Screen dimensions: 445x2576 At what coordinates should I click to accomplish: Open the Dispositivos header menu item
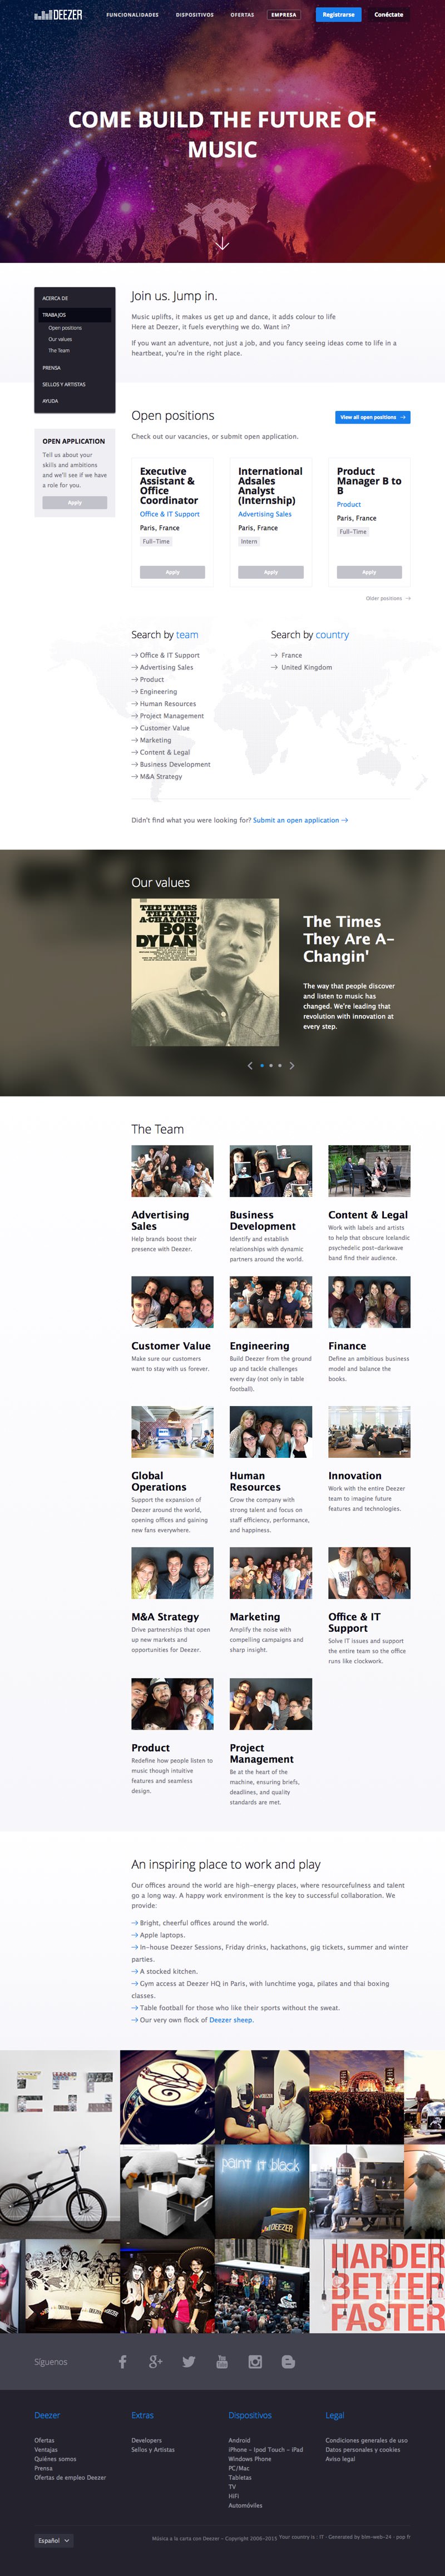tap(195, 15)
